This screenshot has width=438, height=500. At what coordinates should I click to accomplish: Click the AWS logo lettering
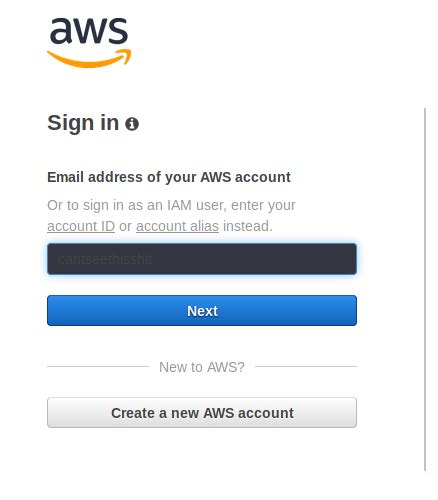tap(89, 30)
